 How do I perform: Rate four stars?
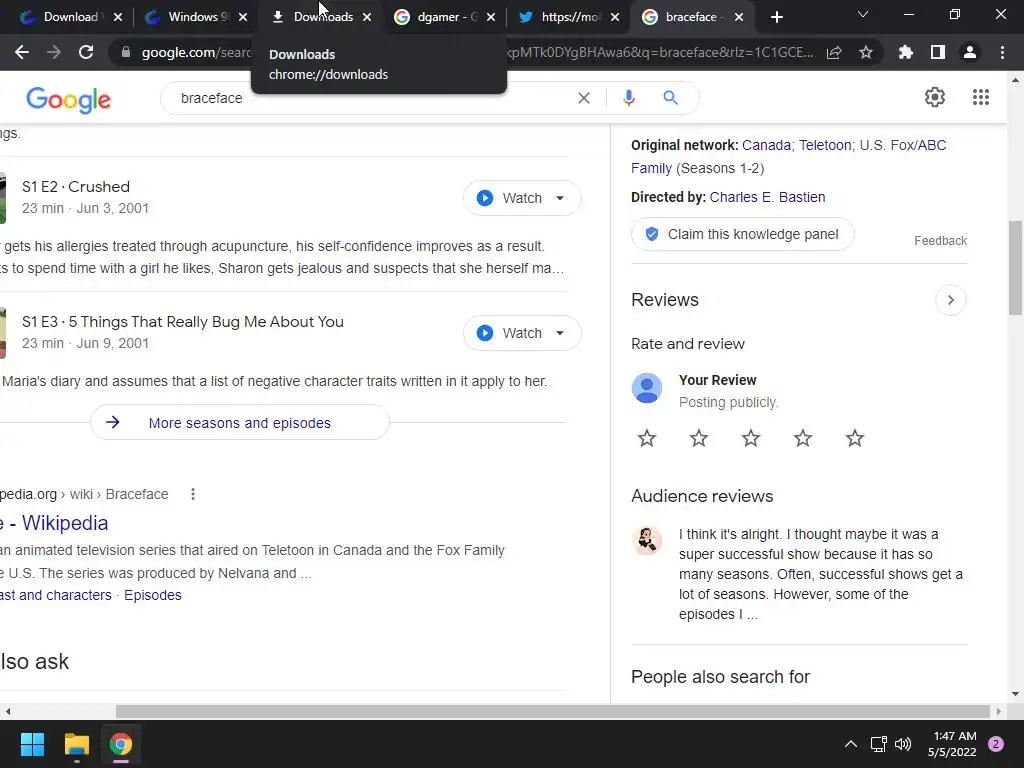(803, 438)
